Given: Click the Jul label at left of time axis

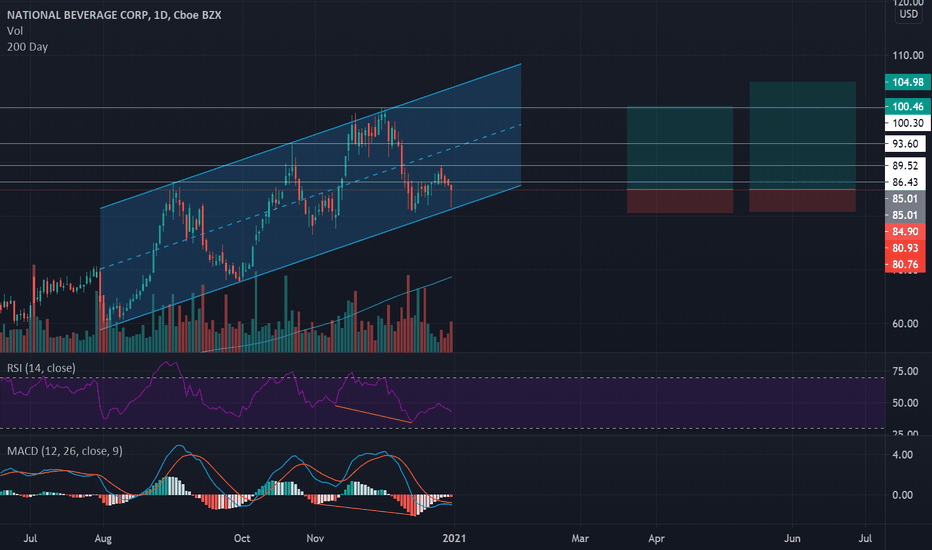Looking at the screenshot, I should [x=30, y=538].
